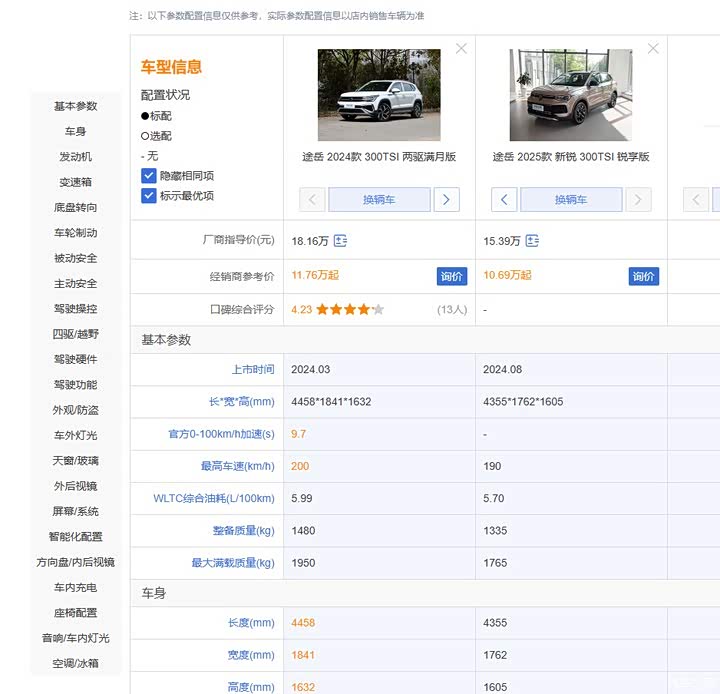Click the 官方0-100km/h加速(s) parameter link
Viewport: 720px width, 694px height.
pyautogui.click(x=221, y=434)
